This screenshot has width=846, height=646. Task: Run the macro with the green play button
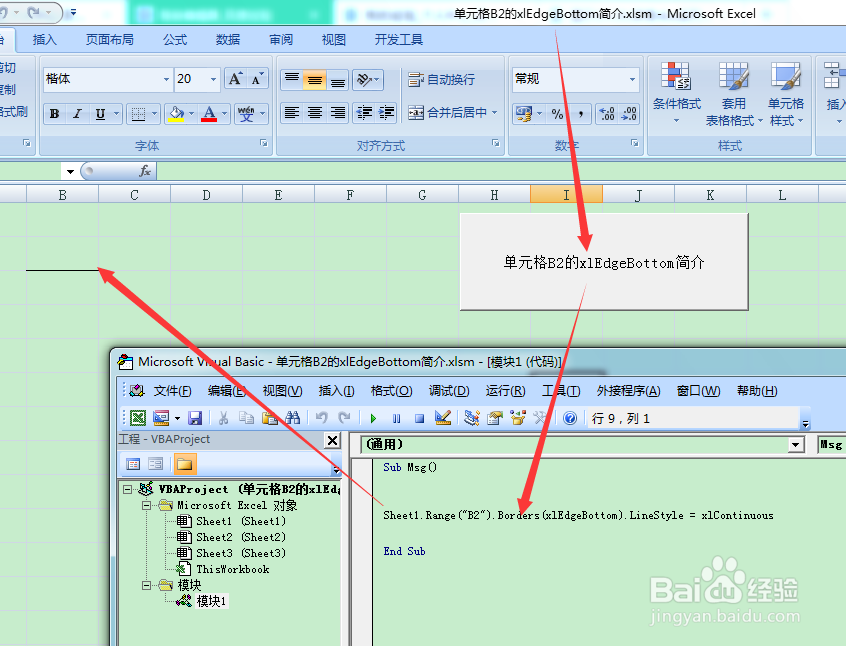[x=374, y=418]
